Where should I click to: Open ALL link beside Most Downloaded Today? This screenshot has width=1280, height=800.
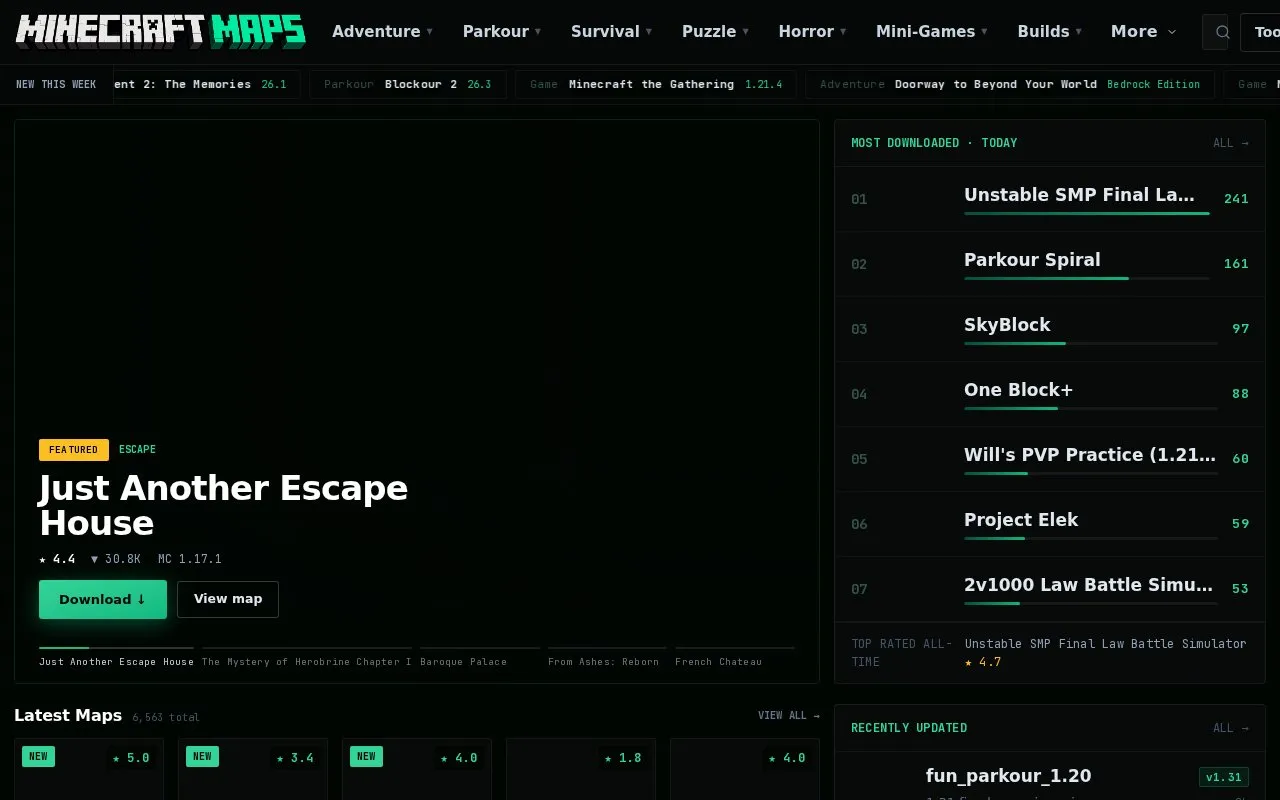coord(1231,143)
